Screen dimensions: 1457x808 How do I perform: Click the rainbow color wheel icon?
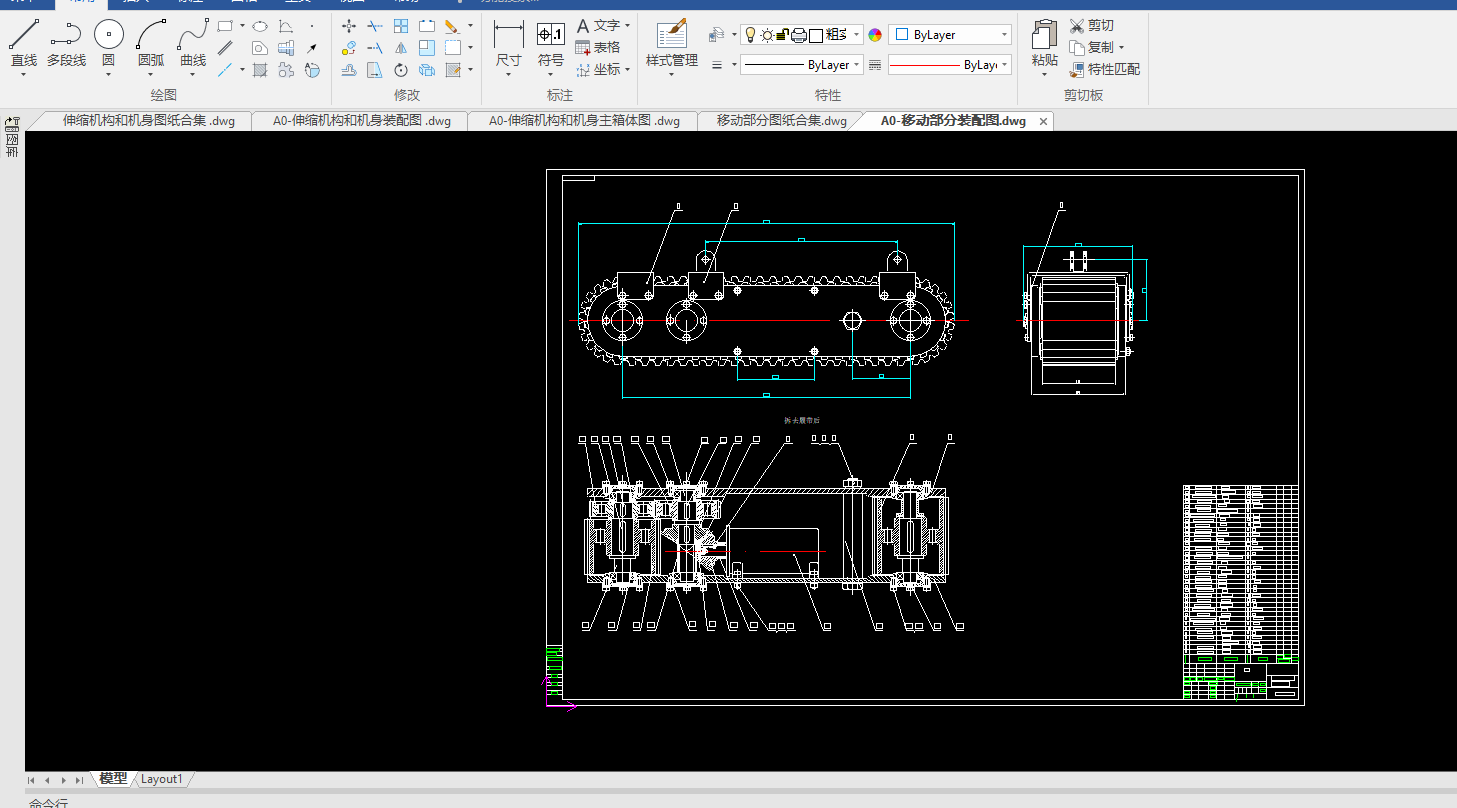click(875, 35)
